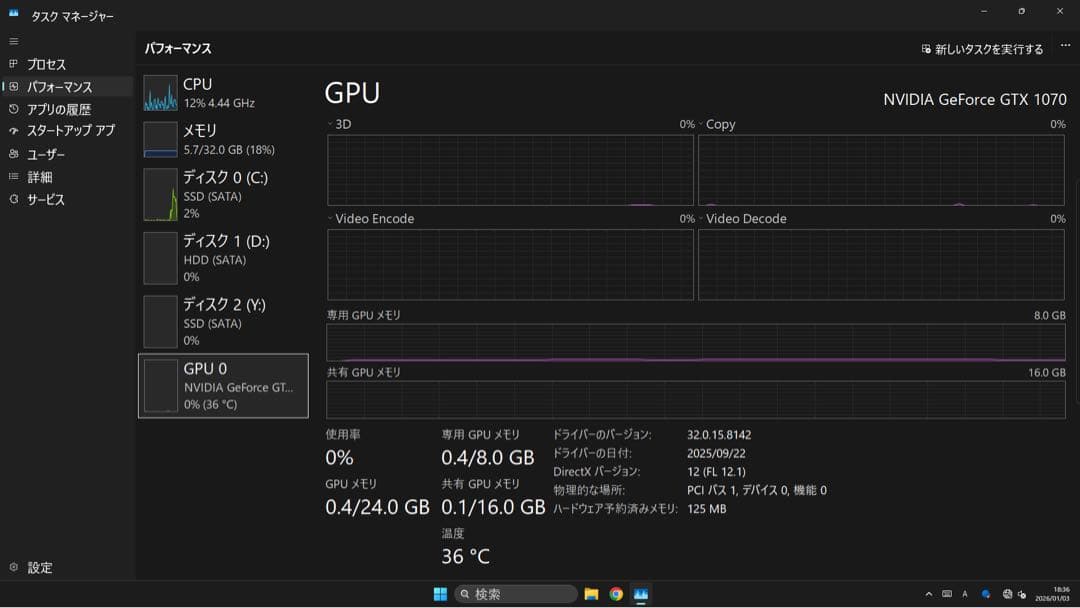Open the more options ellipsis menu
Viewport: 1080px width, 608px height.
pyautogui.click(x=1063, y=46)
